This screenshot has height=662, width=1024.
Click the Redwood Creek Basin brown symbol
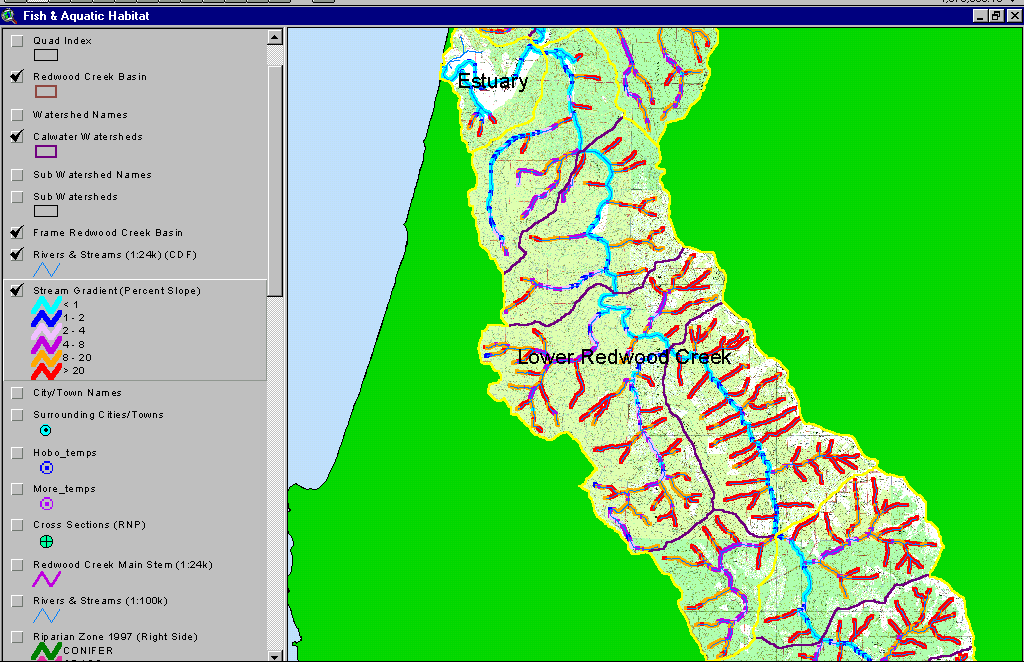point(46,91)
